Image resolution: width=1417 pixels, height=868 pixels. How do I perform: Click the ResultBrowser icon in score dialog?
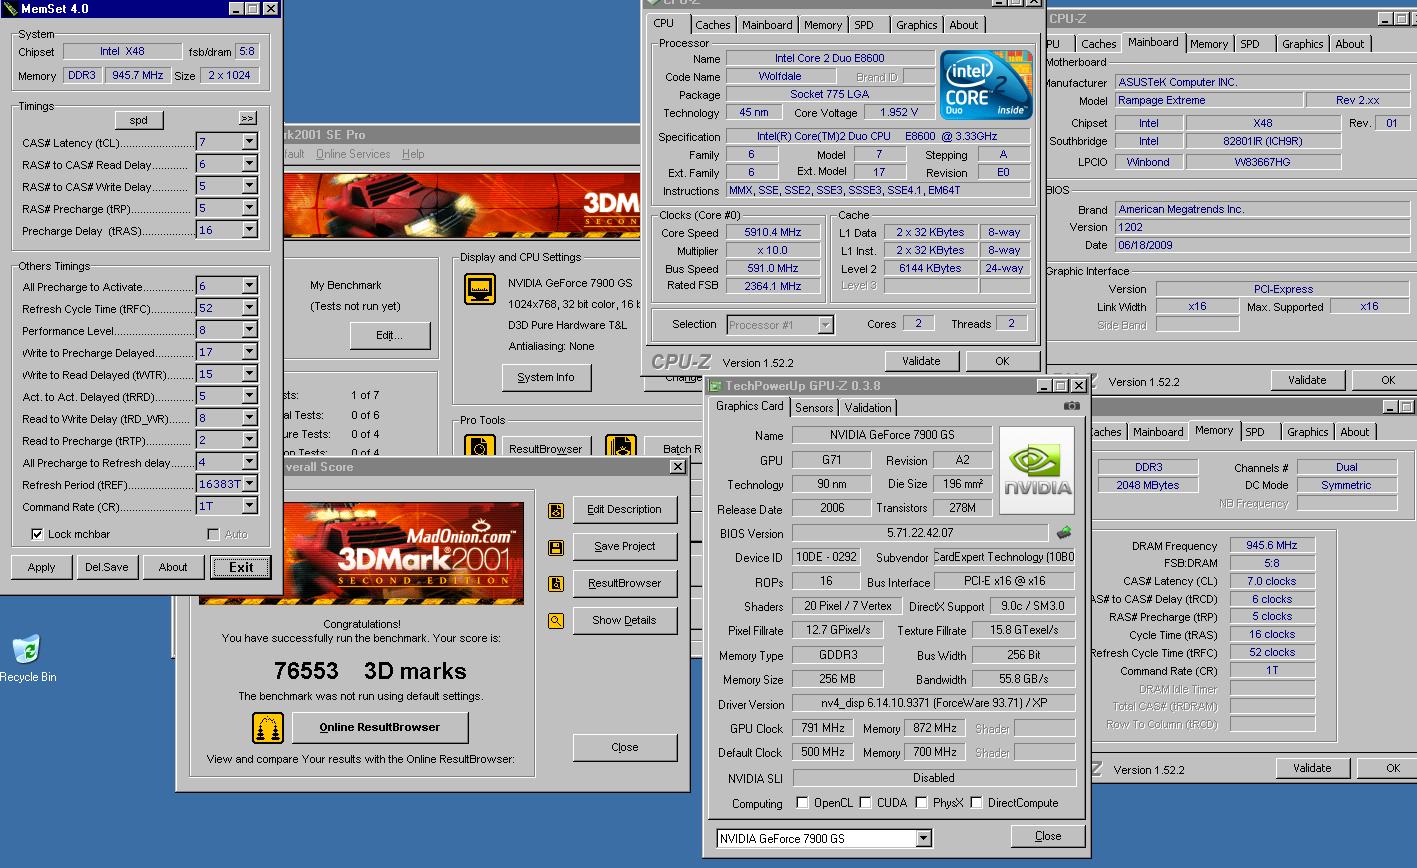[x=556, y=584]
